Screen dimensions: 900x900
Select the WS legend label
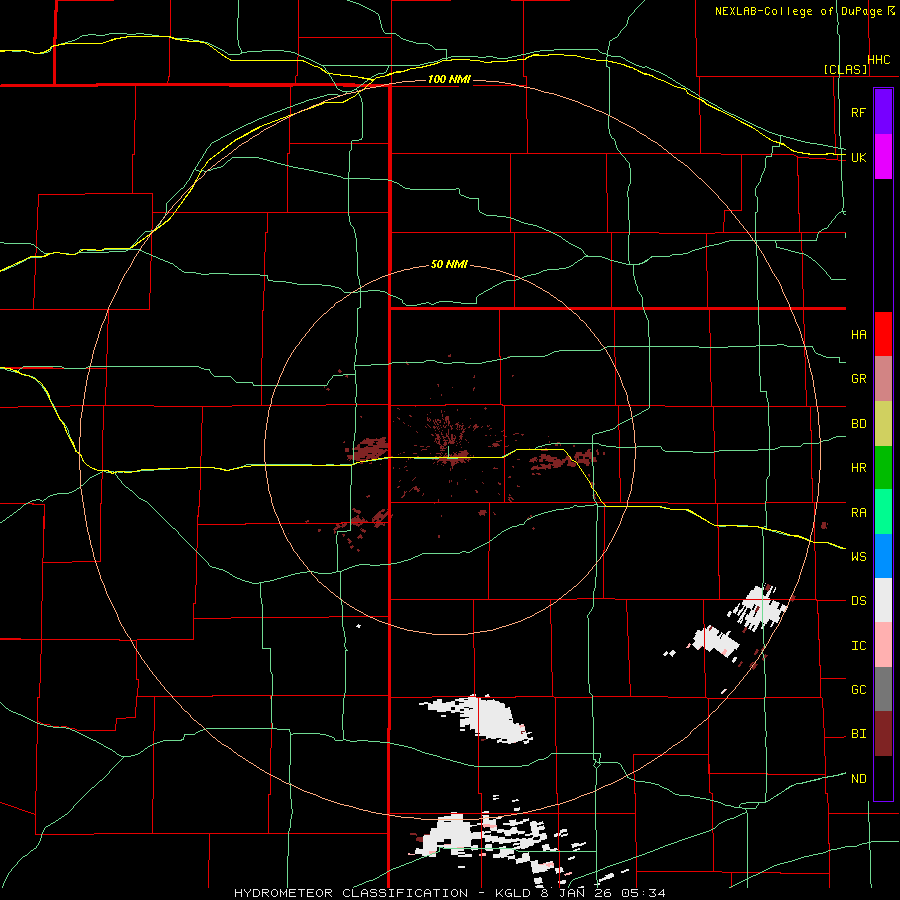click(858, 557)
